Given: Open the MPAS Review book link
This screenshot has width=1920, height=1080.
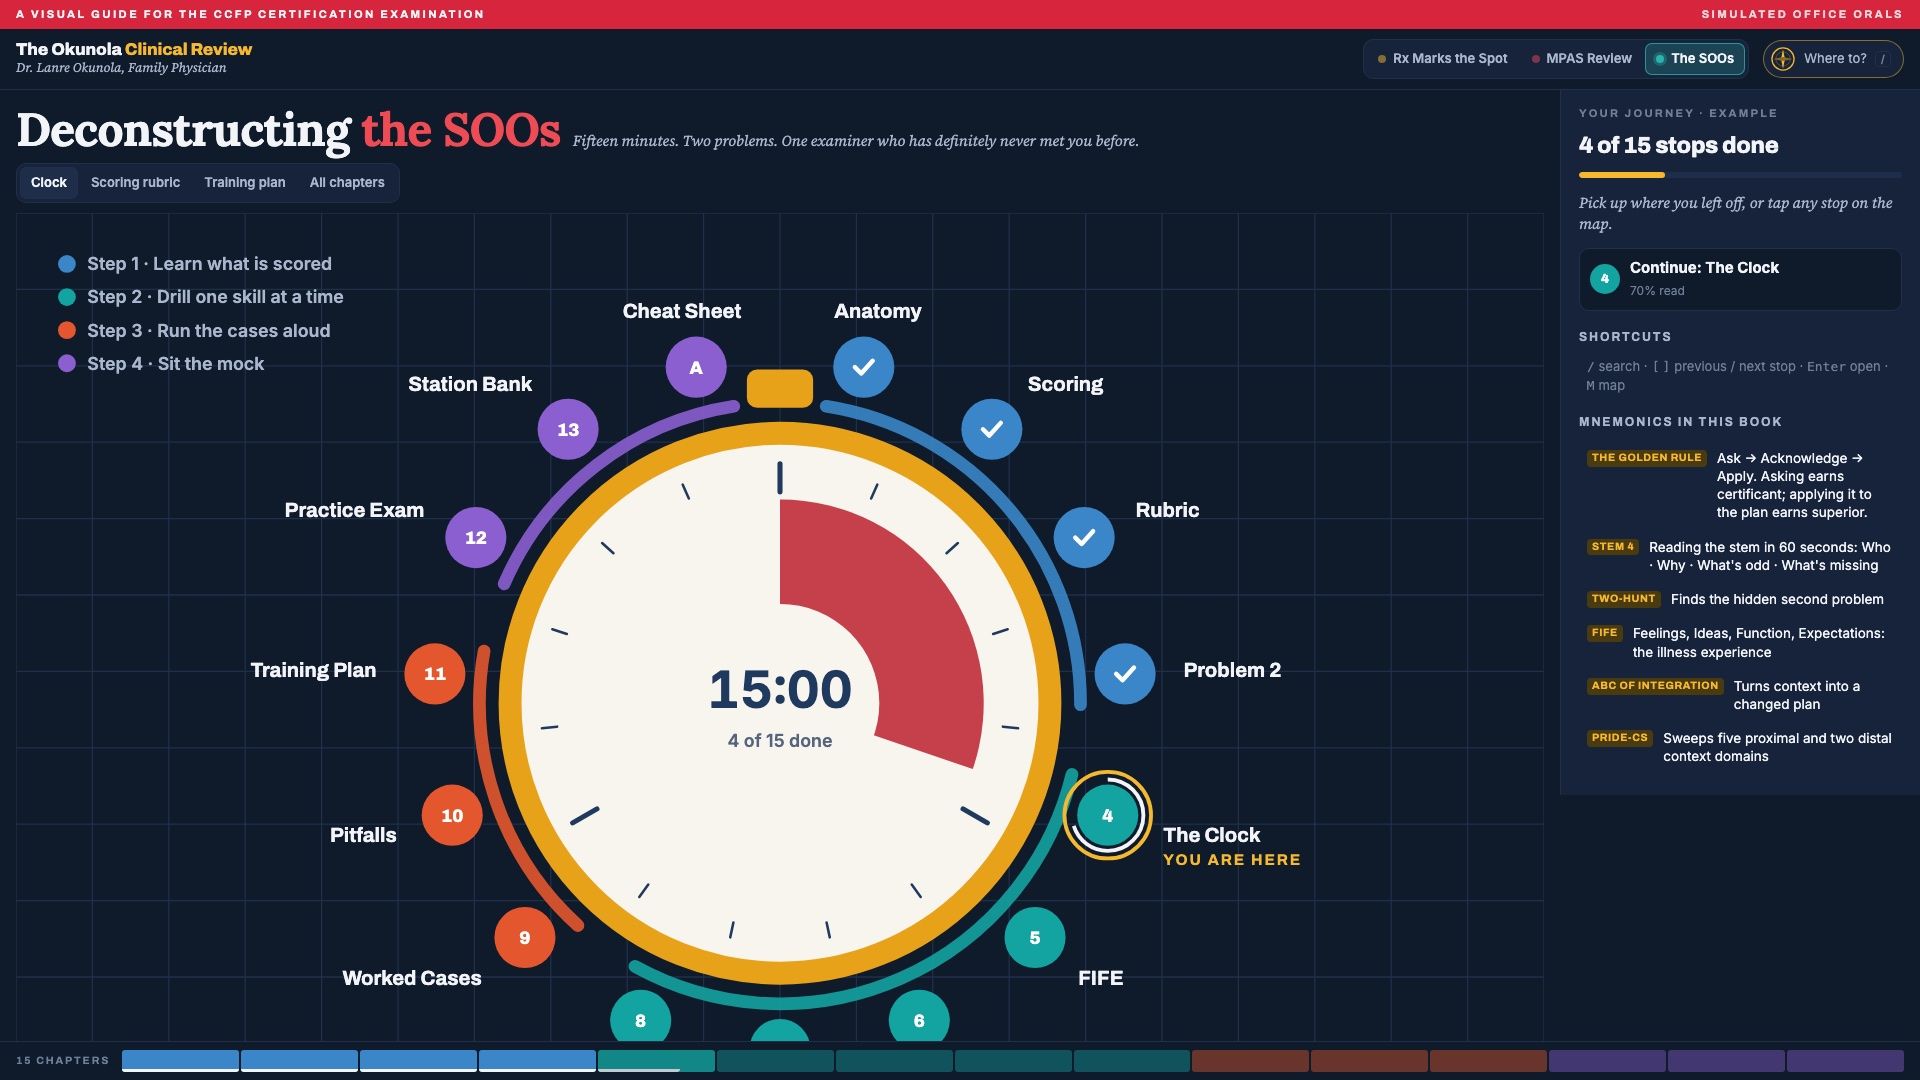Looking at the screenshot, I should tap(1582, 59).
